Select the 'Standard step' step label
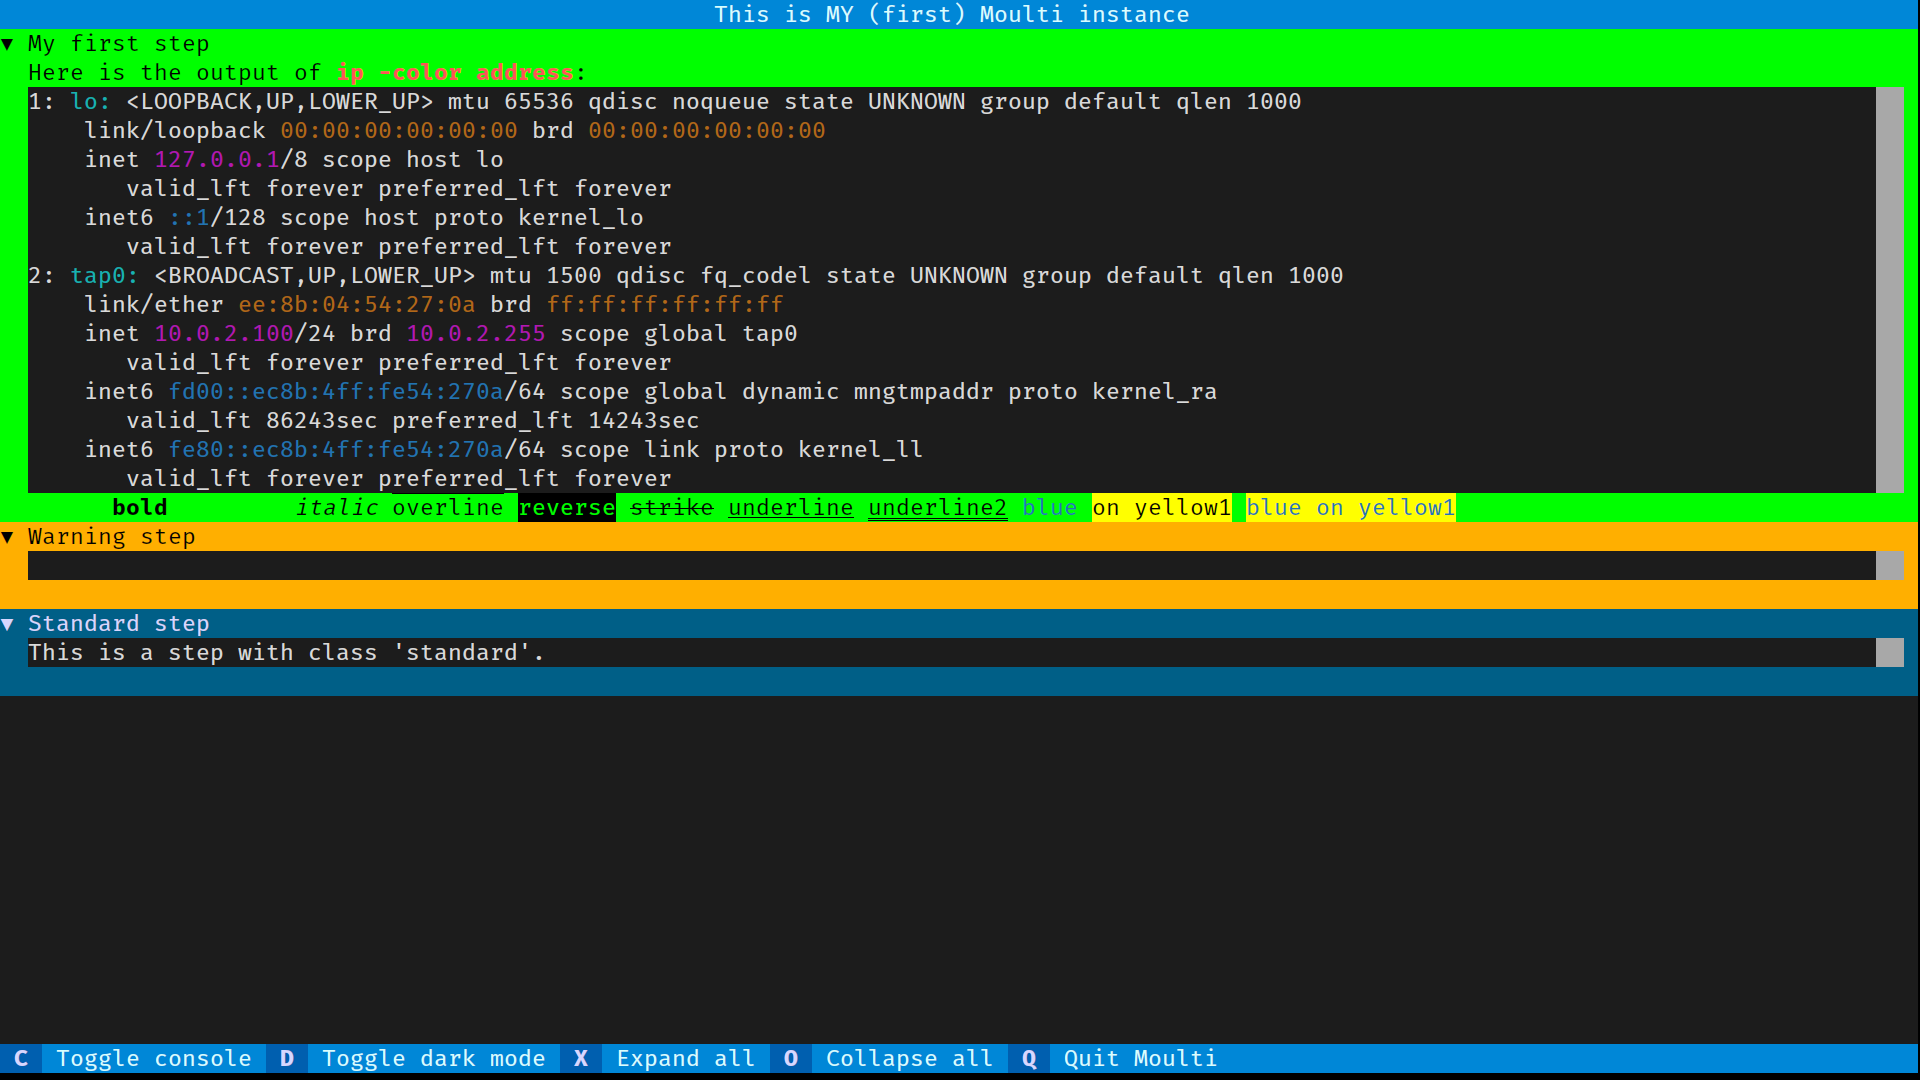 point(119,624)
